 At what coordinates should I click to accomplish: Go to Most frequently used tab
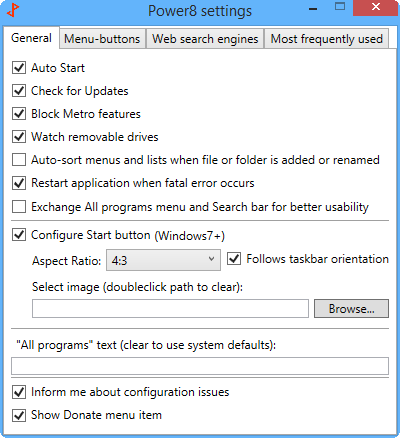[x=327, y=39]
